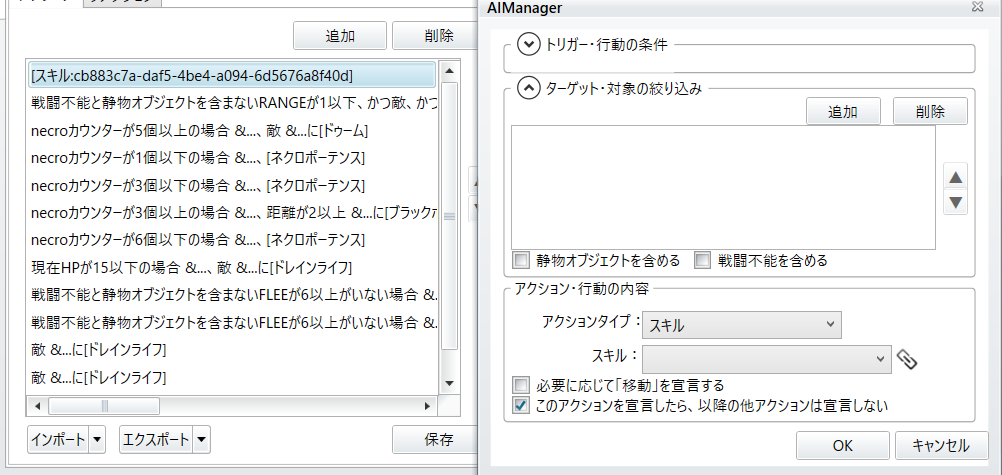Click the link icon beside the skill dropdown
Viewport: 1002px width, 475px height.
pyautogui.click(x=906, y=359)
